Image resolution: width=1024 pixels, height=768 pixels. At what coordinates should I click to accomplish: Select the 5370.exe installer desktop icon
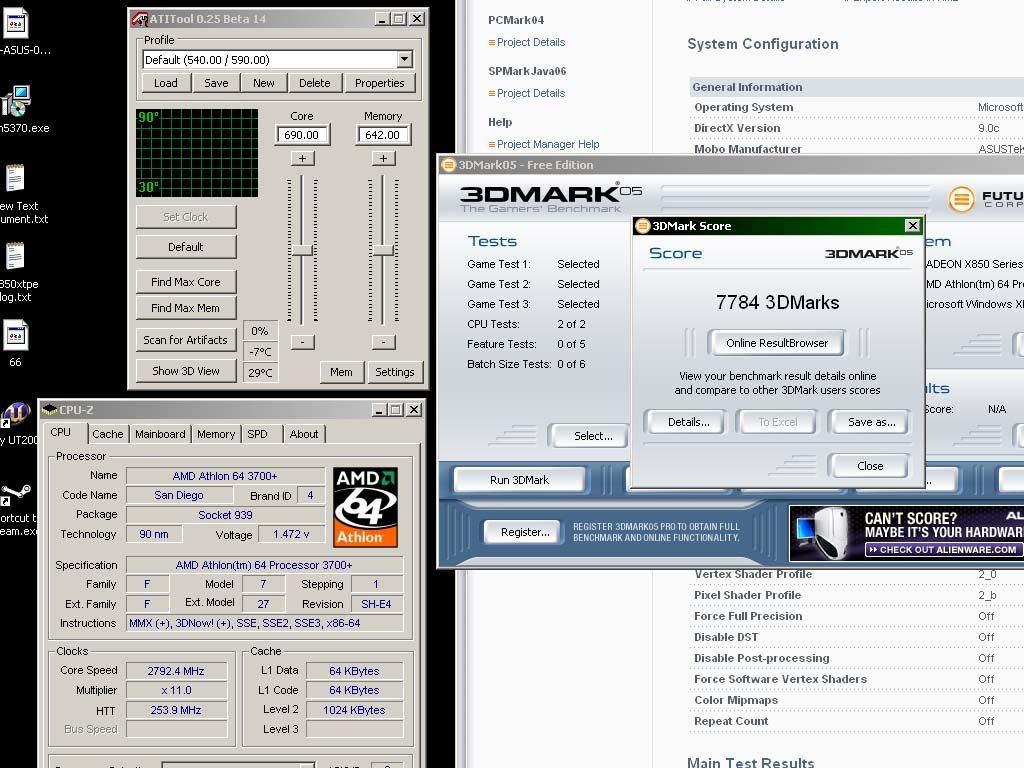[16, 102]
